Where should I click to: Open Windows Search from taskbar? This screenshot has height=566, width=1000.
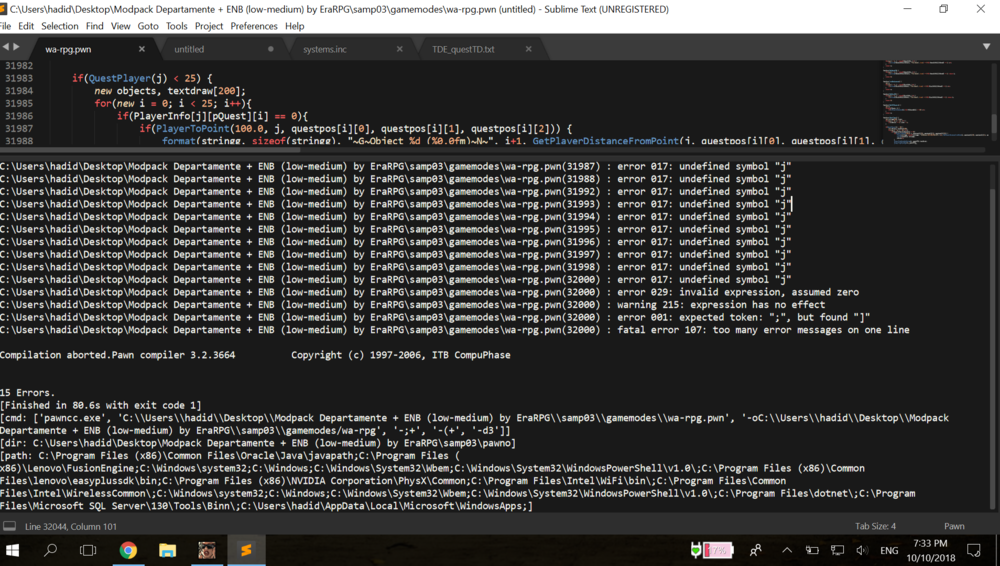pyautogui.click(x=50, y=550)
